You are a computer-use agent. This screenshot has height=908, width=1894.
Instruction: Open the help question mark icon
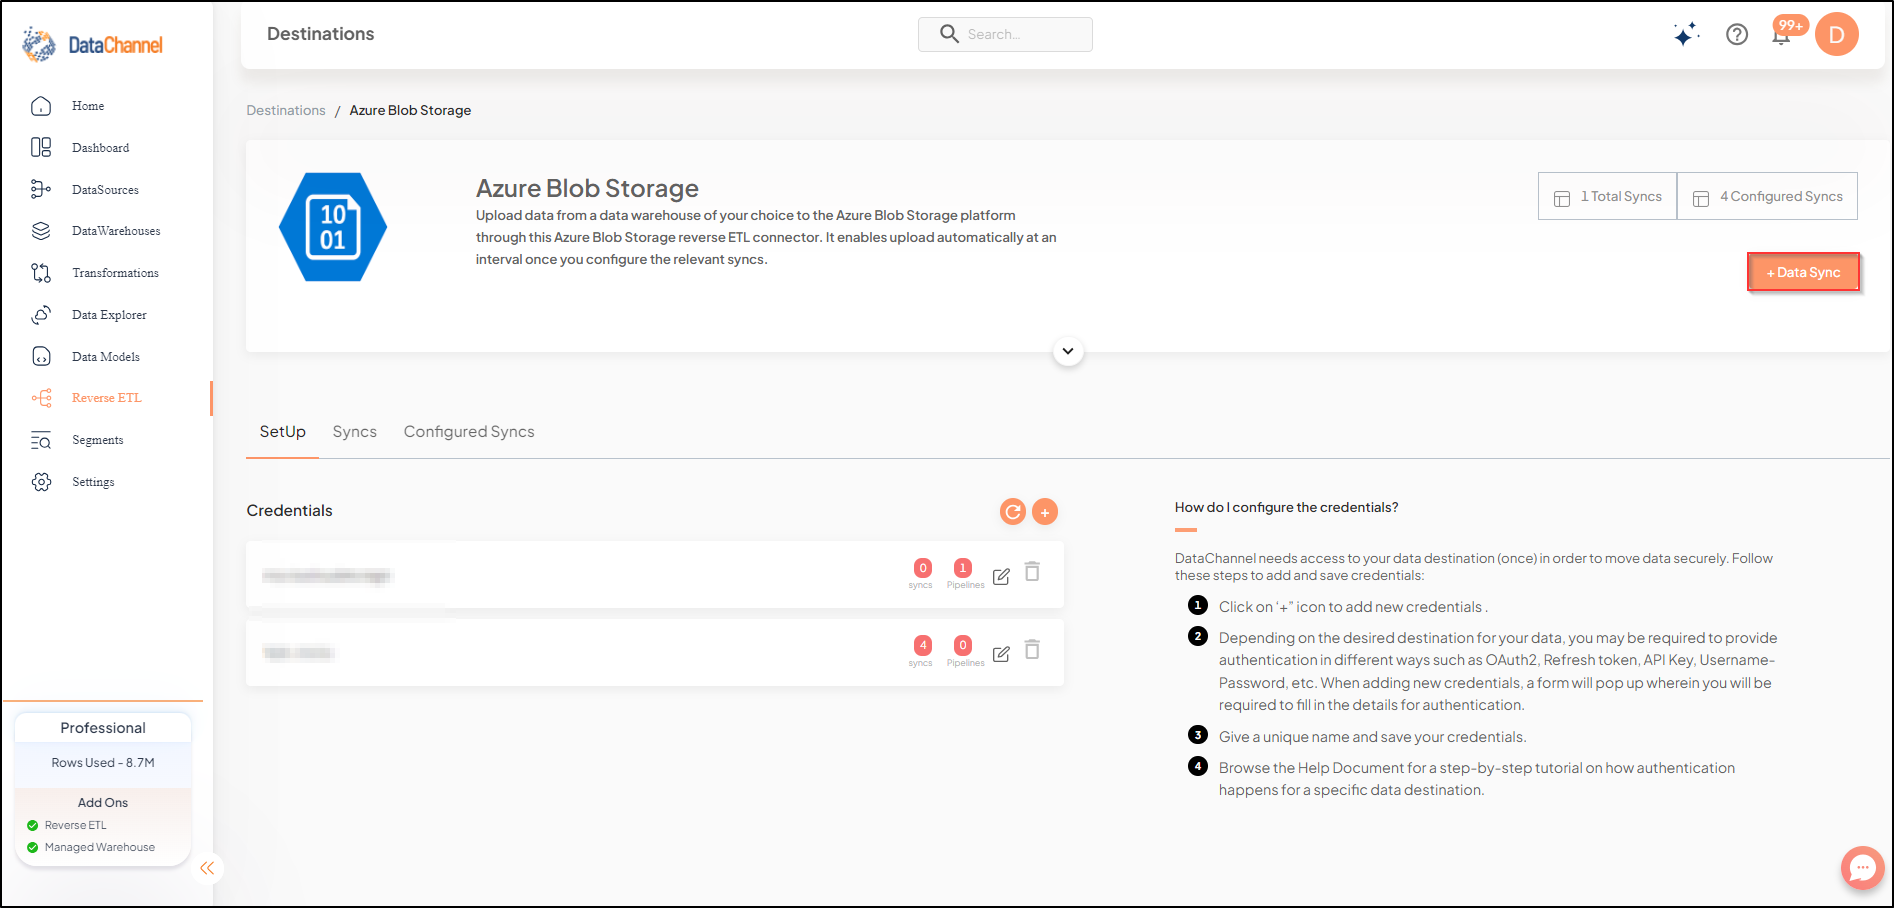1737,34
